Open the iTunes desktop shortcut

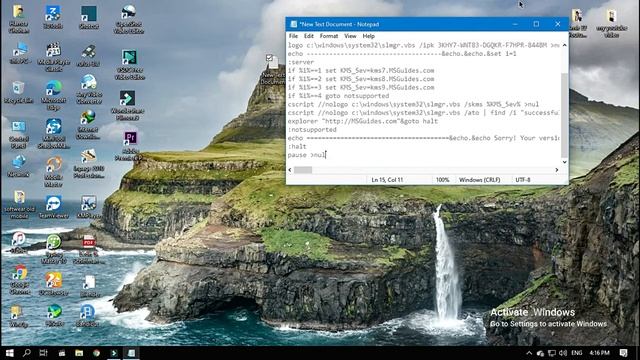18,243
